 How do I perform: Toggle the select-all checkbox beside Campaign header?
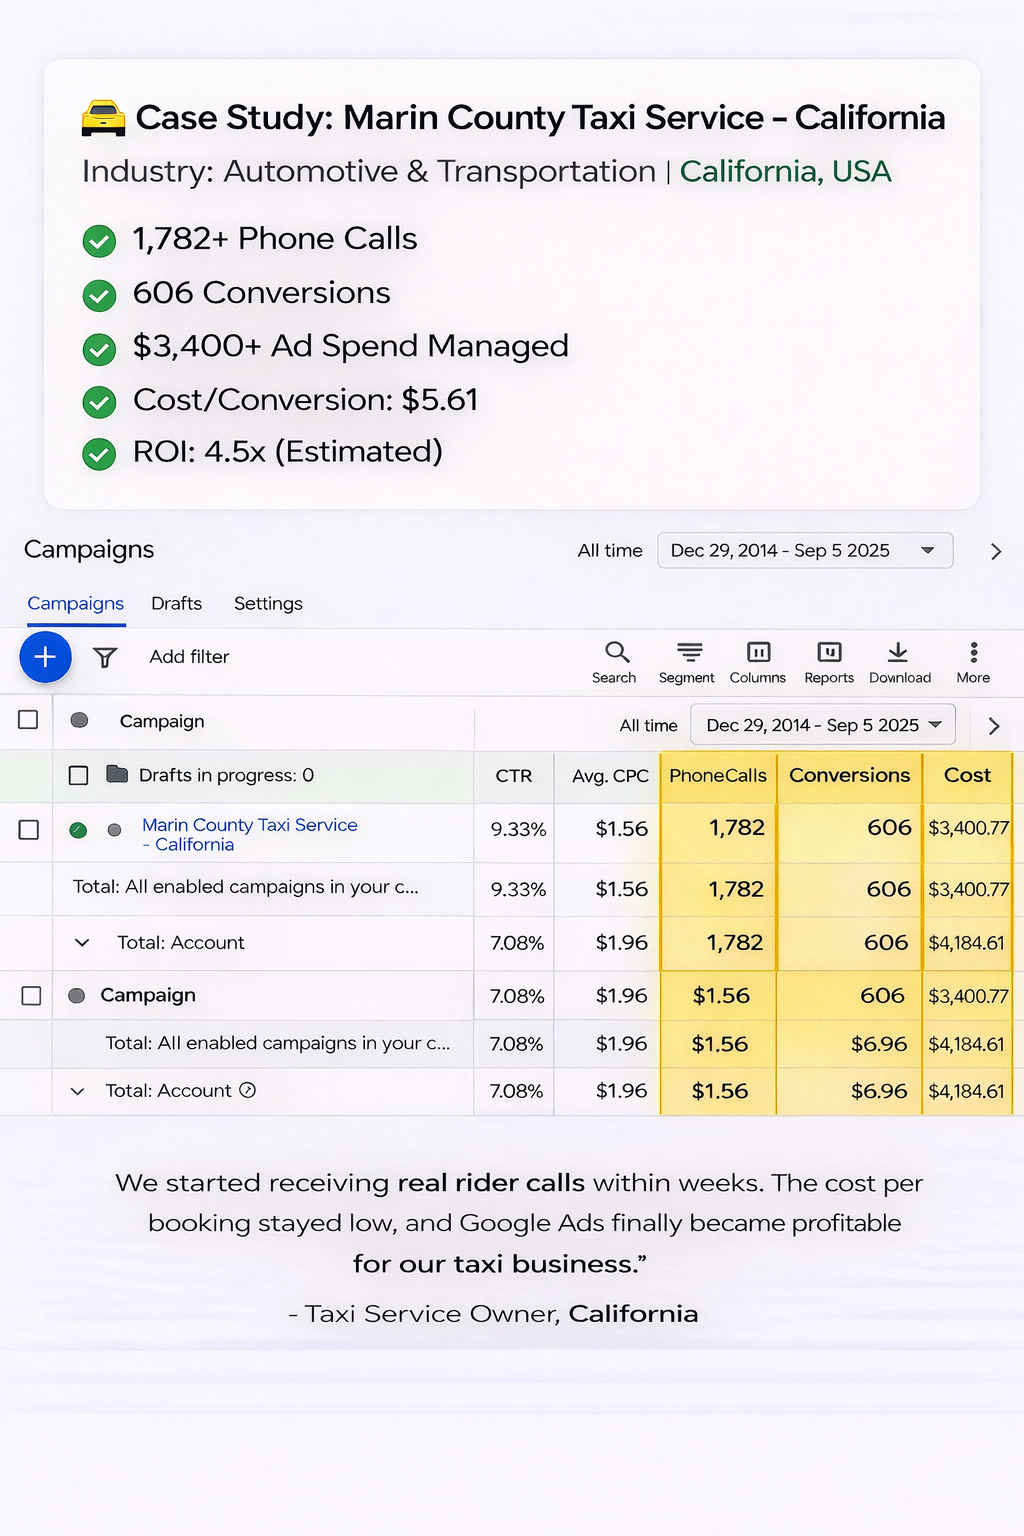(x=28, y=720)
